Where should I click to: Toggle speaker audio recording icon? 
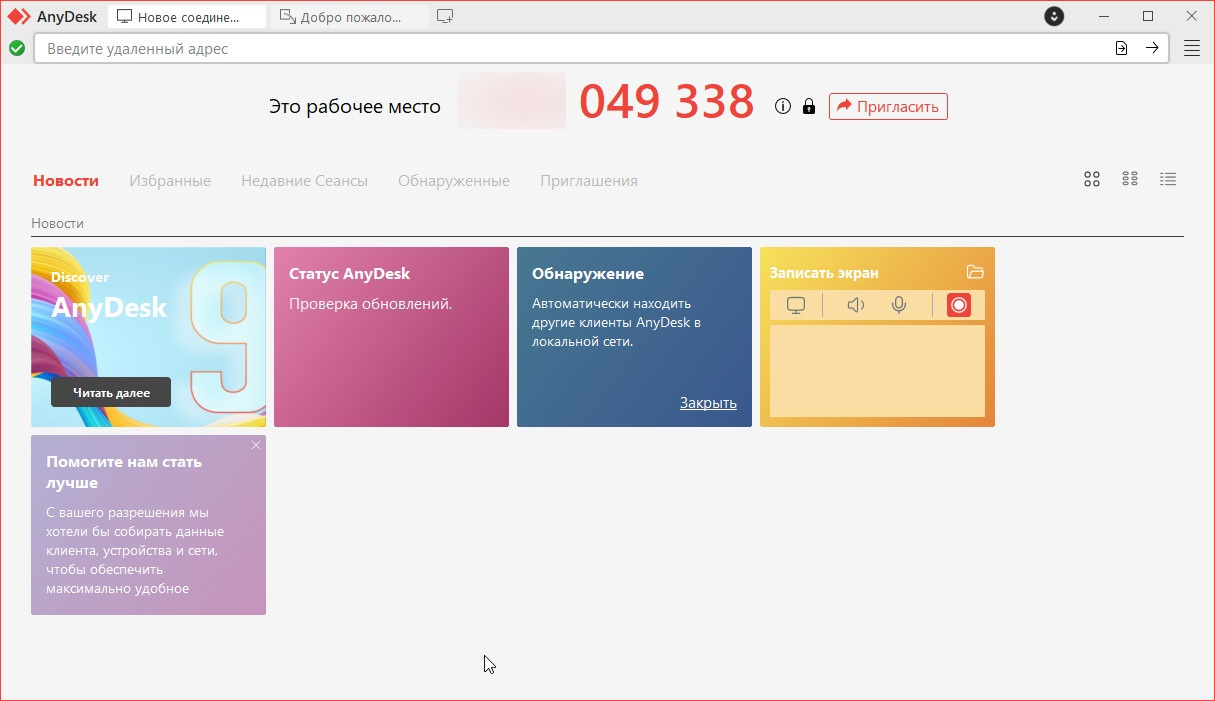(855, 305)
